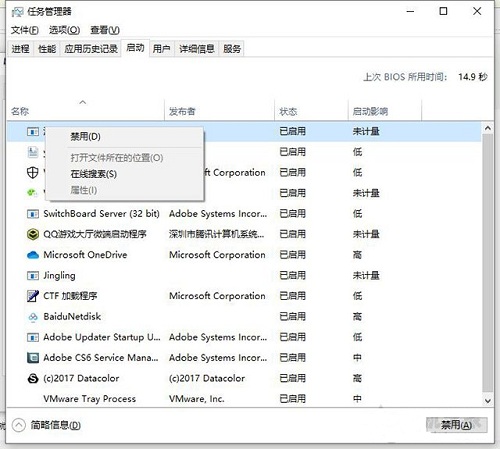Click 高 impact in OneDrive row
Viewport: 500px width, 449px height.
357,255
